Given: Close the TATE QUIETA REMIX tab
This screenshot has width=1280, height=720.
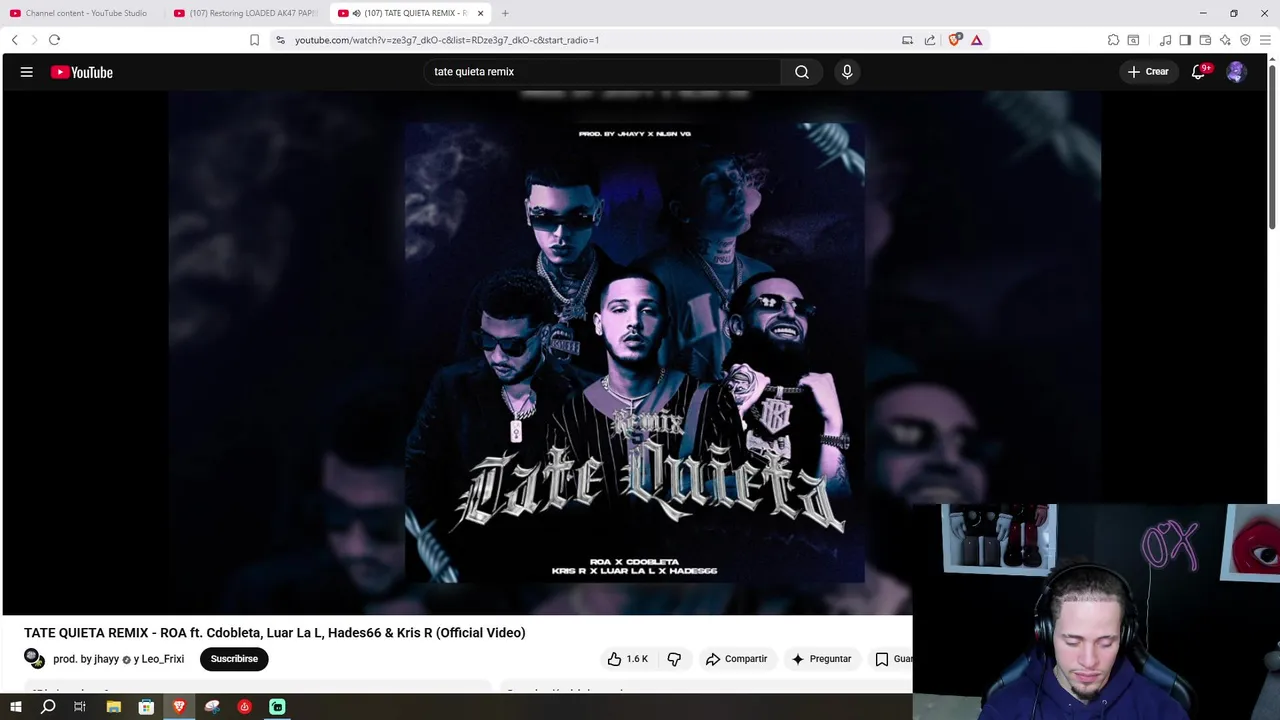Looking at the screenshot, I should point(481,13).
